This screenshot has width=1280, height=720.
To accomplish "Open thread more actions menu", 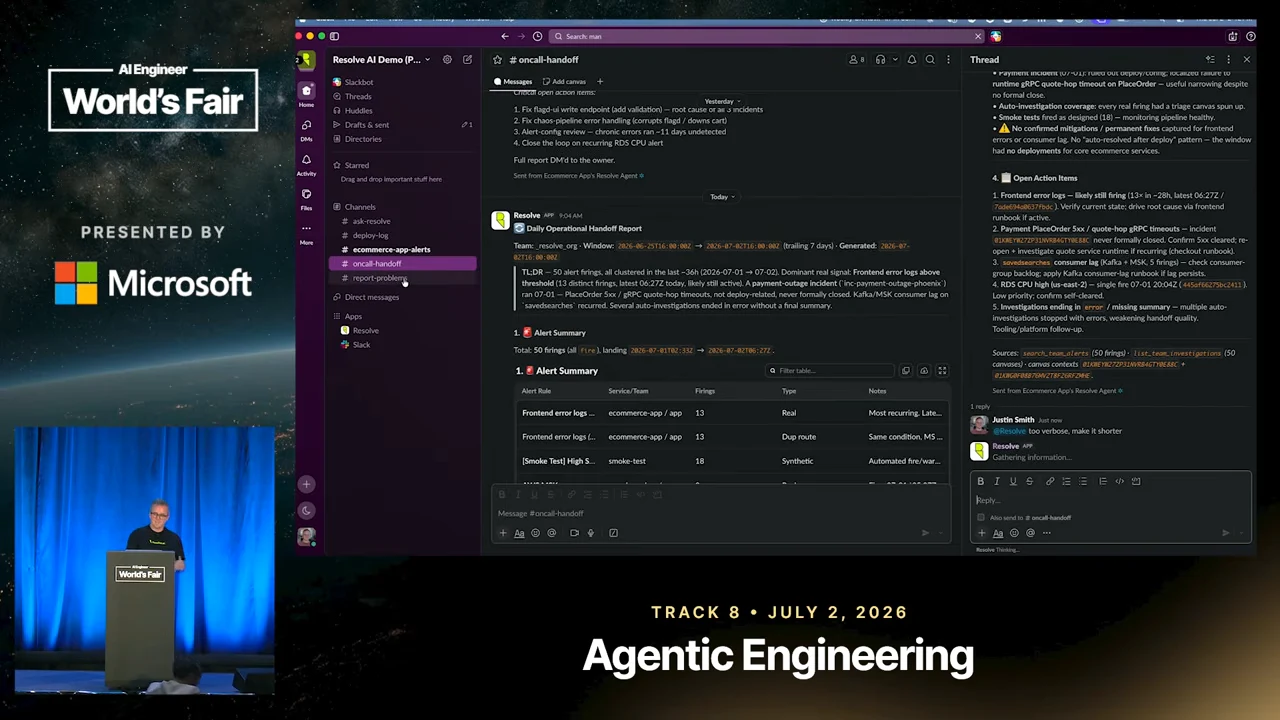I will click(1228, 60).
